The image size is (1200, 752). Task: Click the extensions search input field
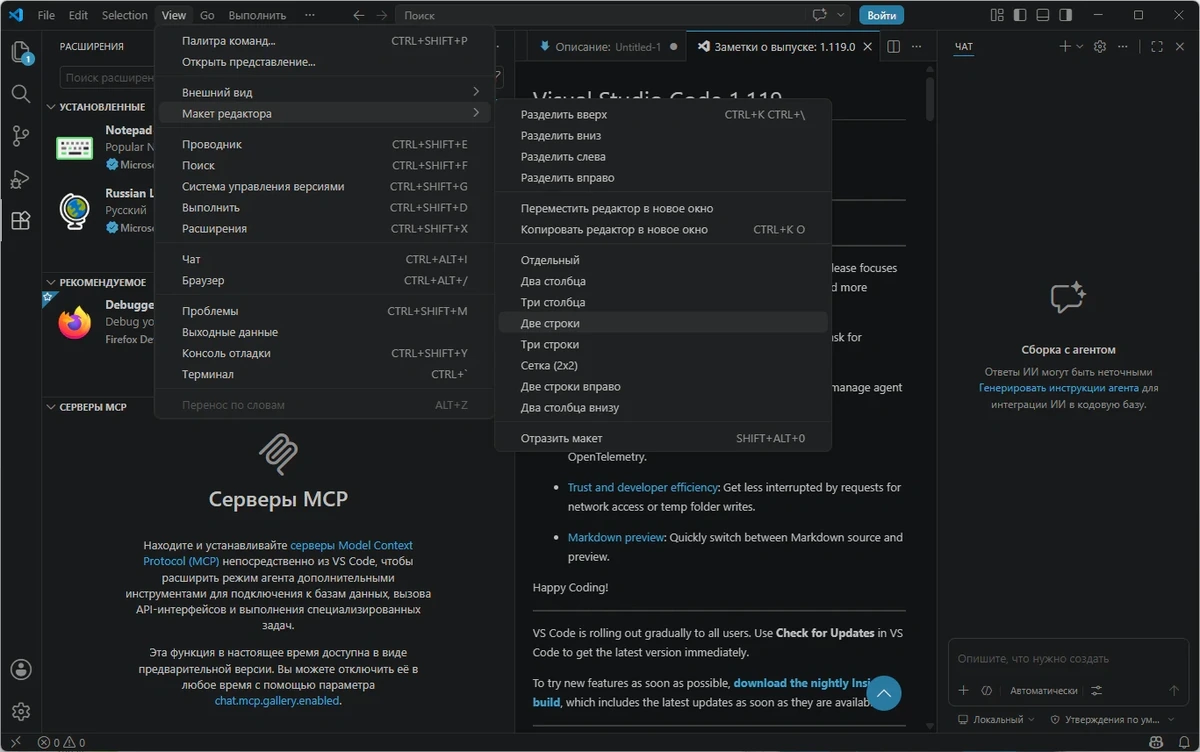pos(105,77)
